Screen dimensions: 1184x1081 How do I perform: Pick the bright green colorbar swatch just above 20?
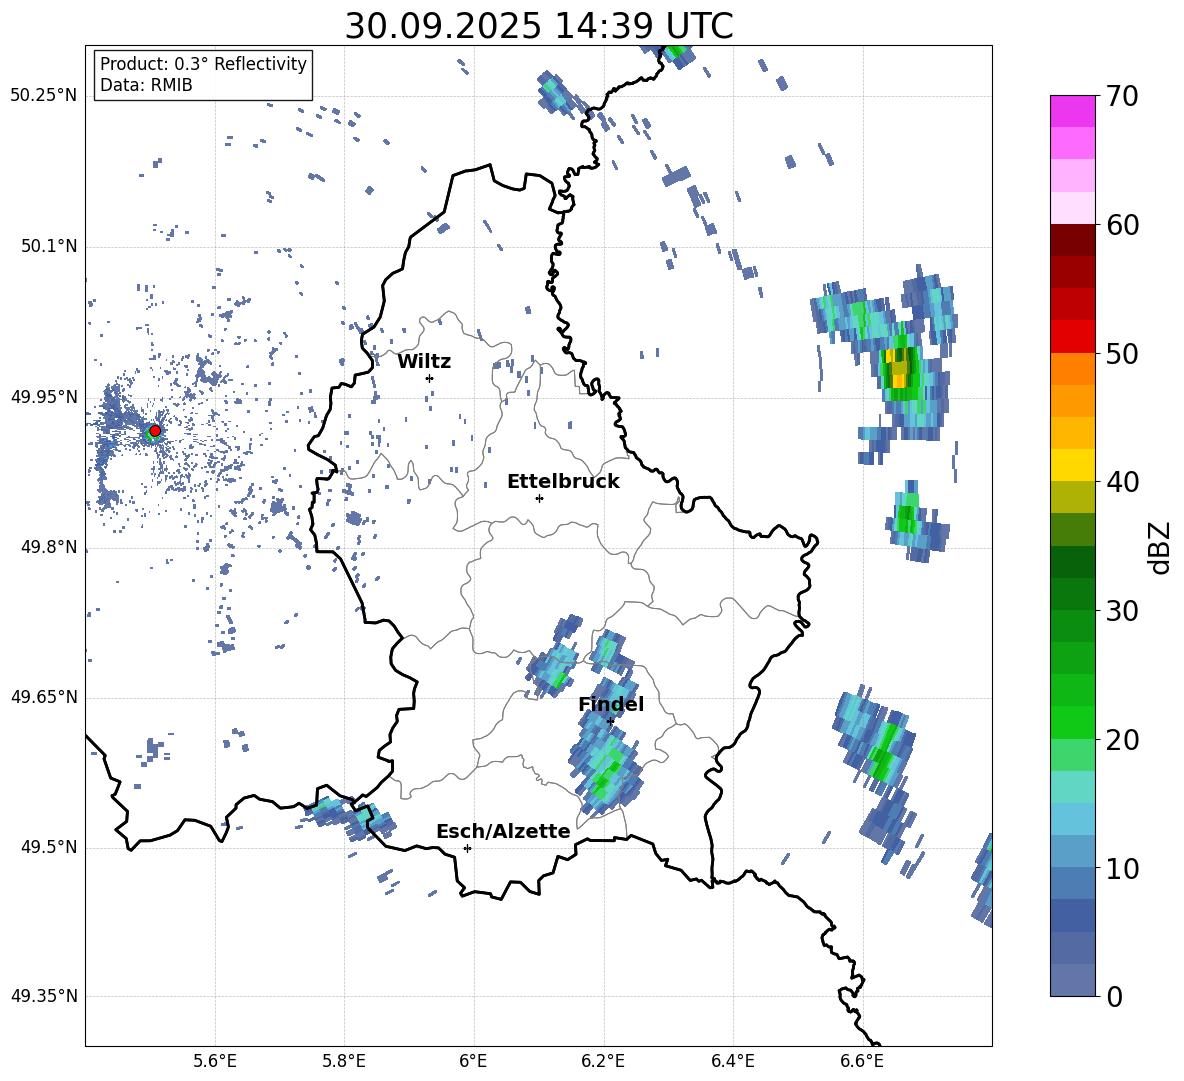click(1072, 722)
